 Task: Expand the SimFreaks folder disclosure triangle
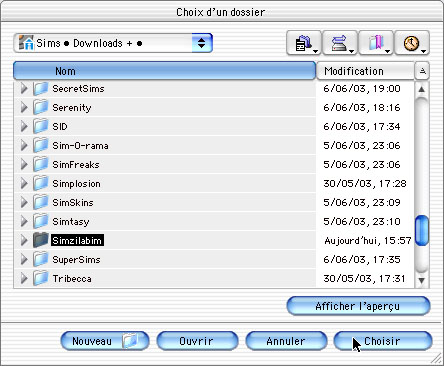coord(24,164)
